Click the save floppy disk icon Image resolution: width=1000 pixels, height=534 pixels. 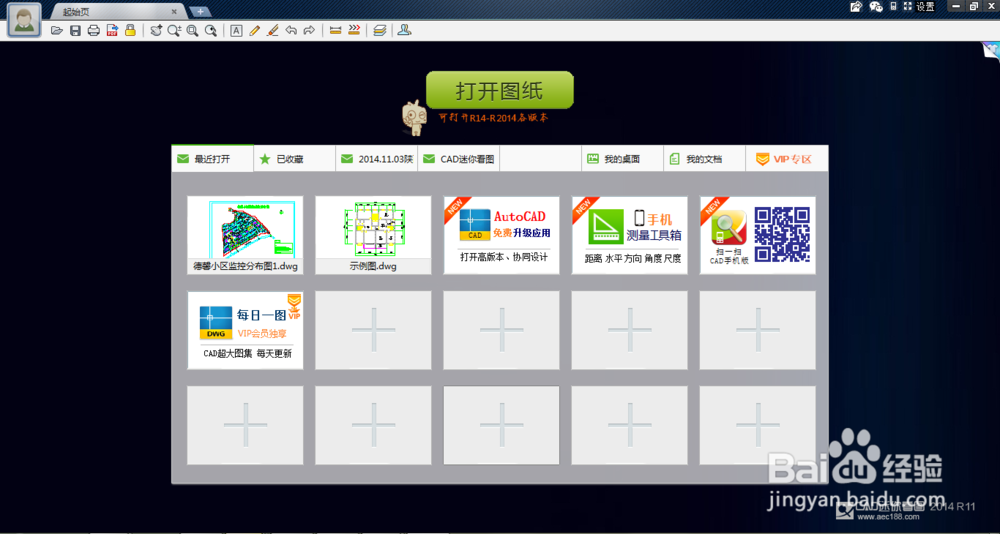click(x=75, y=30)
